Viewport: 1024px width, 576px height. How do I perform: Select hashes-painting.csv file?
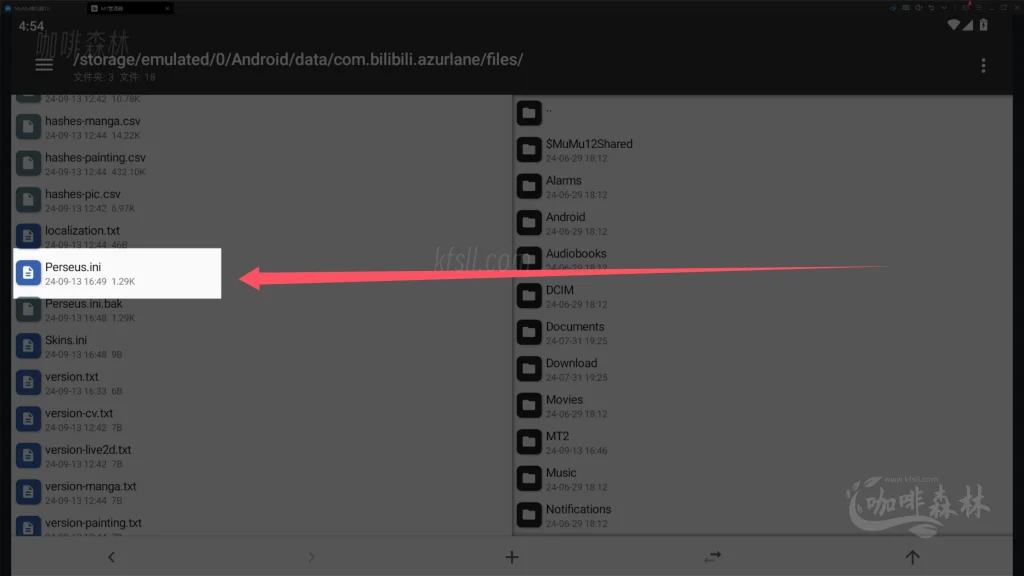(261, 164)
